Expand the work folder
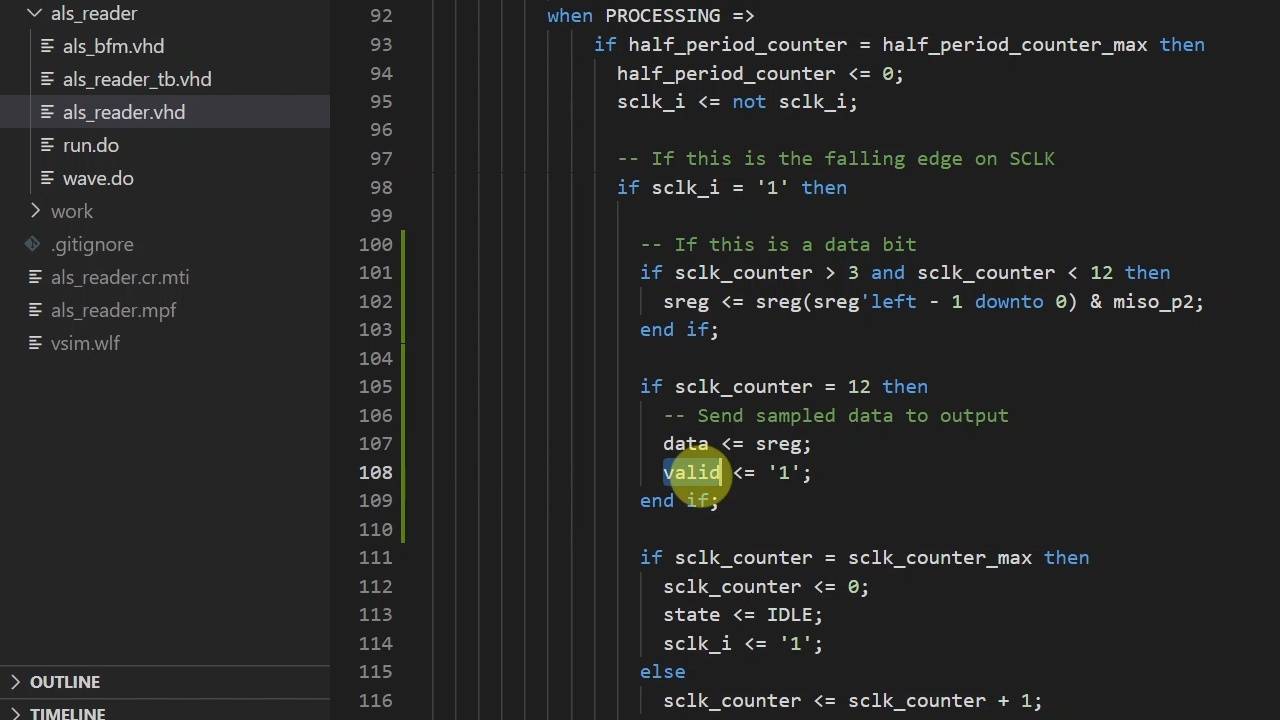The height and width of the screenshot is (720, 1280). tap(33, 211)
